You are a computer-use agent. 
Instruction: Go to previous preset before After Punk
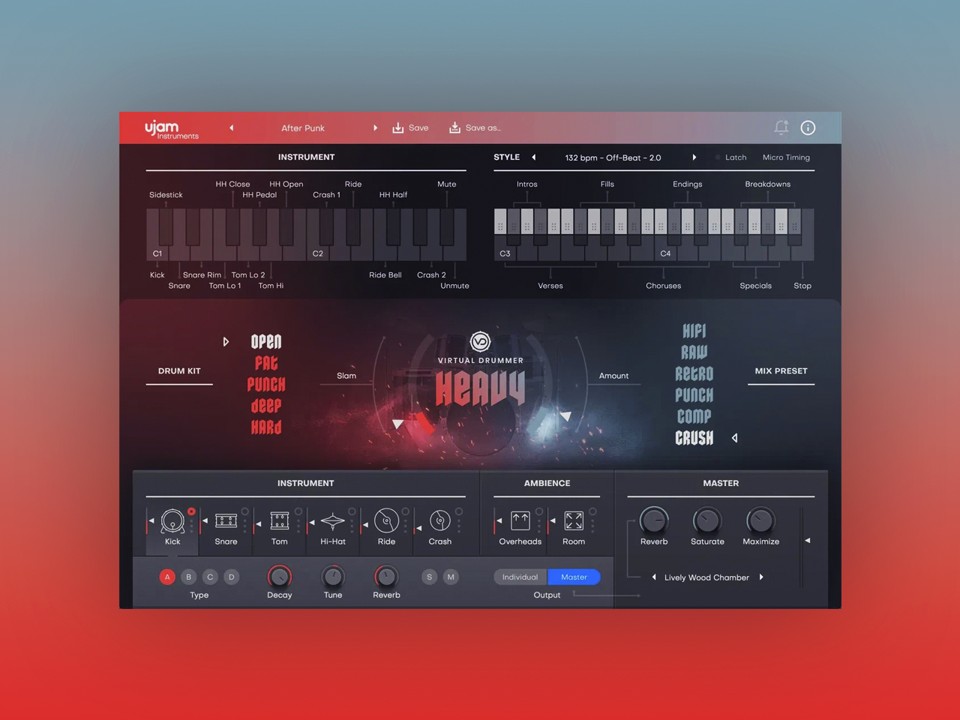click(231, 128)
